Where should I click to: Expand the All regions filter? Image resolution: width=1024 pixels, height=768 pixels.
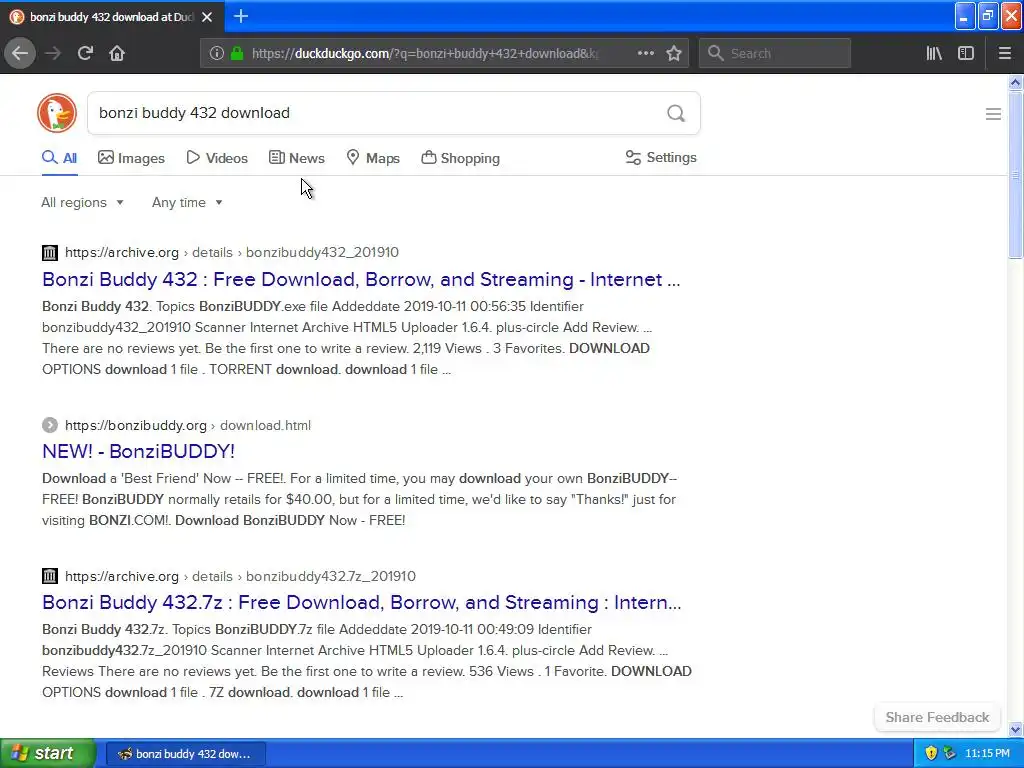[x=82, y=202]
